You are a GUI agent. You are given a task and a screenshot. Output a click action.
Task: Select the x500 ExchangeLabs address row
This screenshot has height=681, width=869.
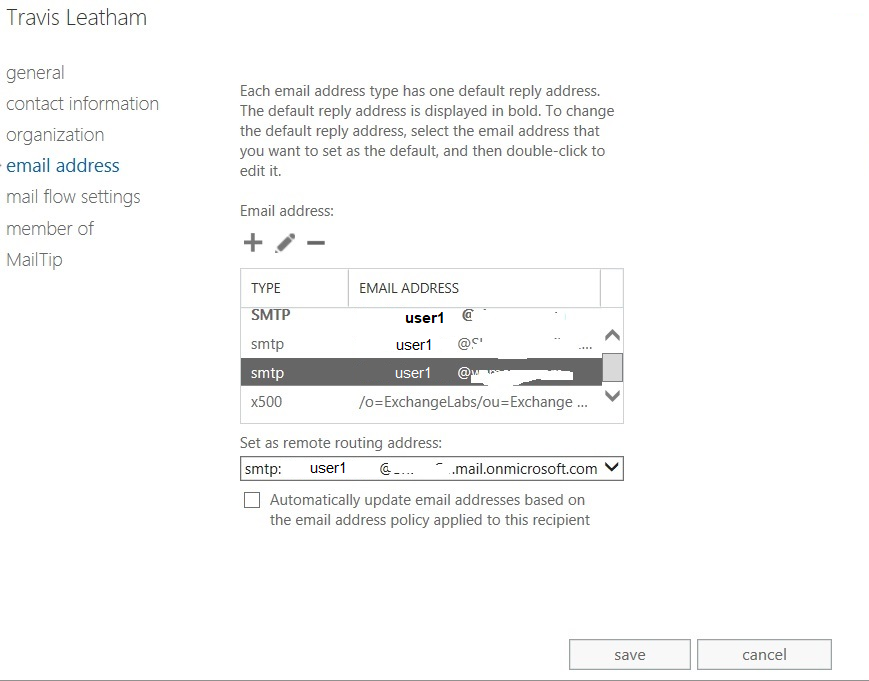click(x=421, y=402)
